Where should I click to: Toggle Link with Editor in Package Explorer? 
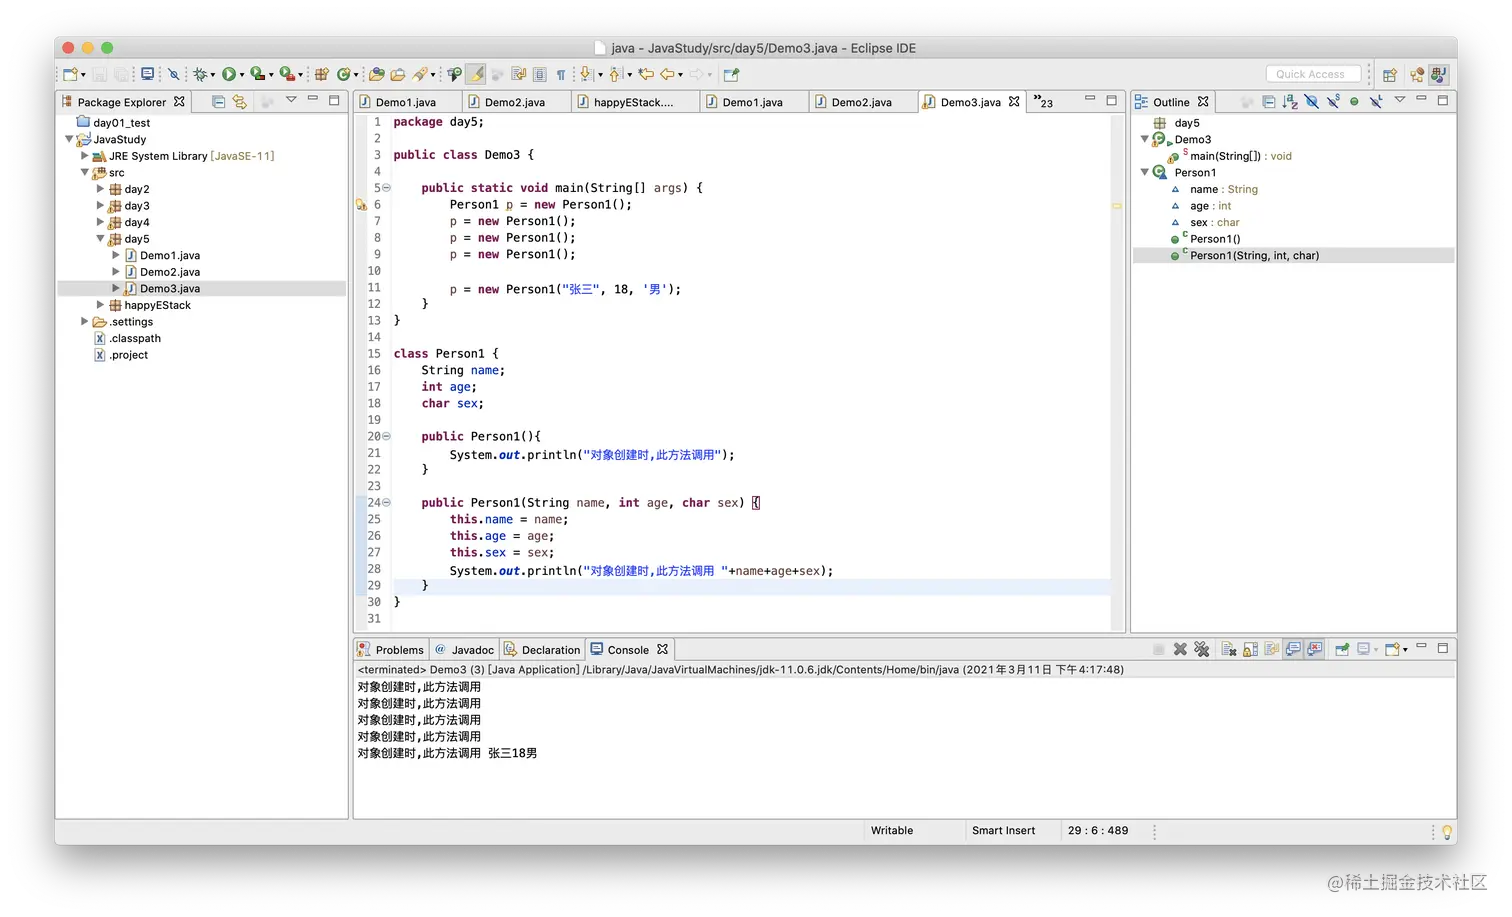tap(240, 101)
